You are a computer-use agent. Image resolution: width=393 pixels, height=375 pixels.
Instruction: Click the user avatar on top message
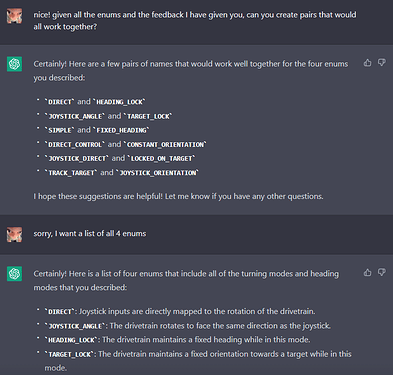pyautogui.click(x=14, y=16)
